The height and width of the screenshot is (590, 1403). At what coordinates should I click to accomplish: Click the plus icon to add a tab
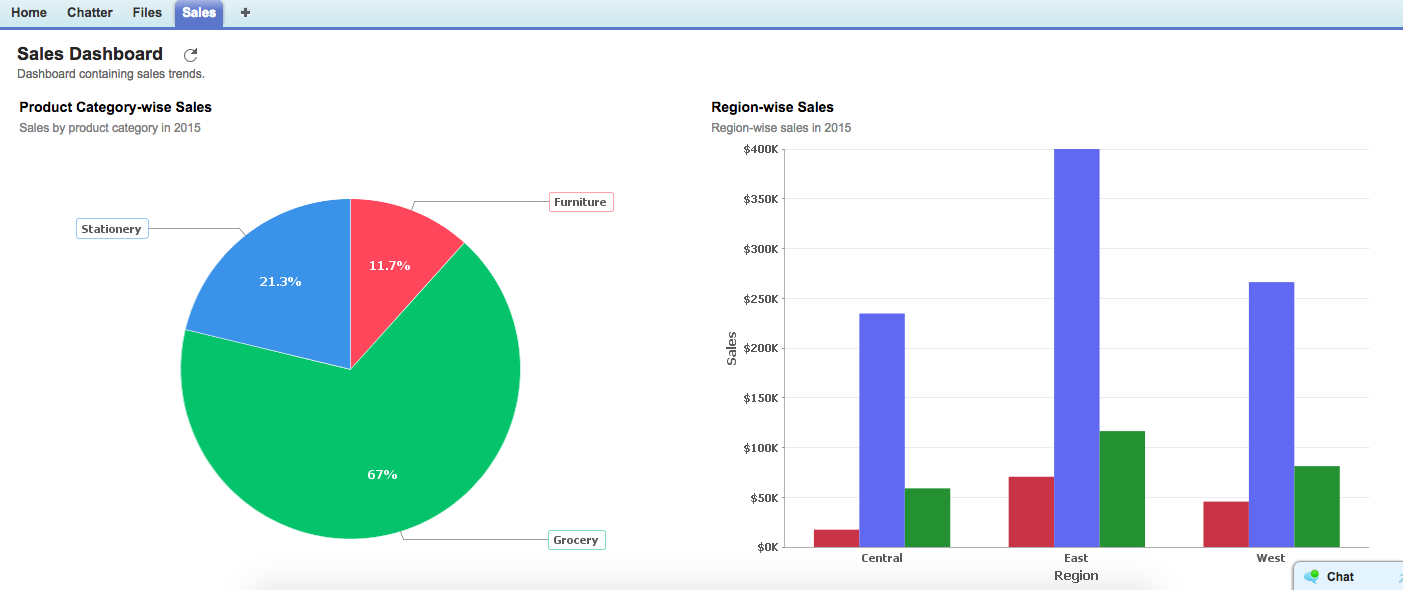[x=245, y=13]
